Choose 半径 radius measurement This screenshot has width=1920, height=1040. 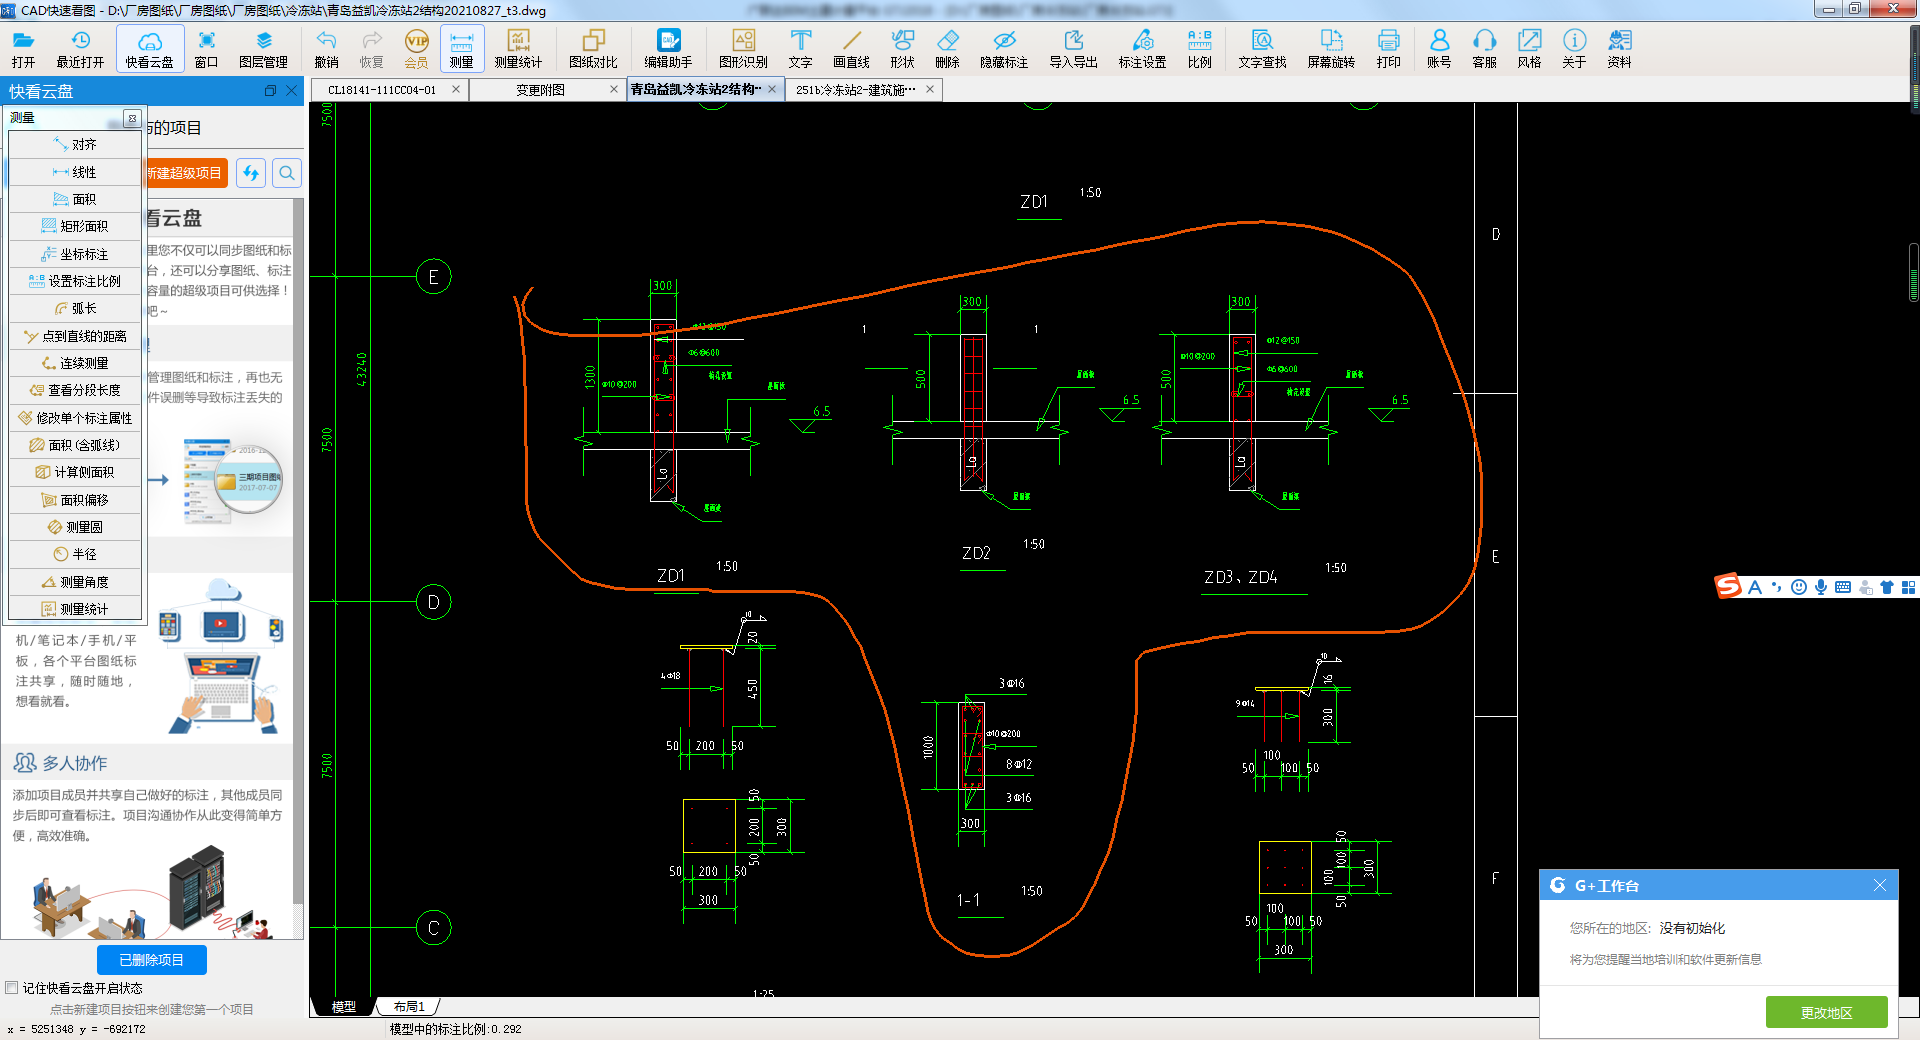75,554
